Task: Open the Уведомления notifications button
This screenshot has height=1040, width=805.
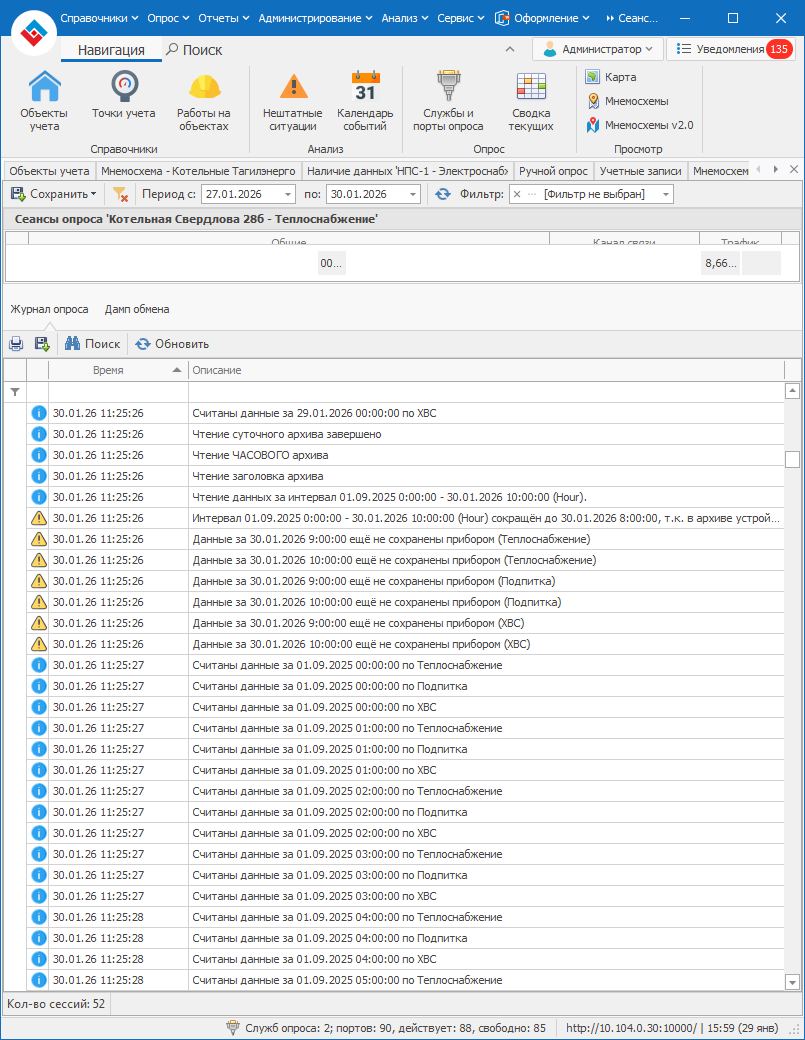Action: point(728,48)
